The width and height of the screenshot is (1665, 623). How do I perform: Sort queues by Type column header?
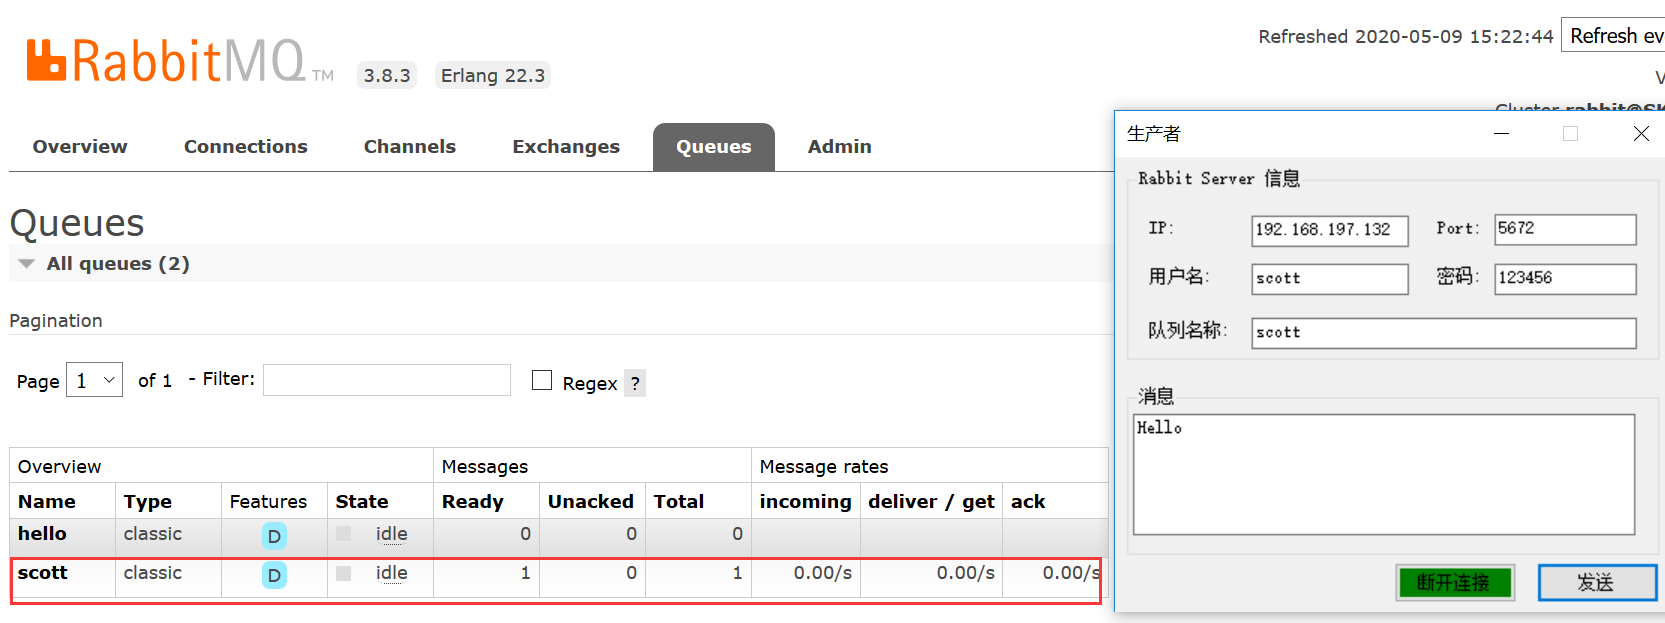148,501
